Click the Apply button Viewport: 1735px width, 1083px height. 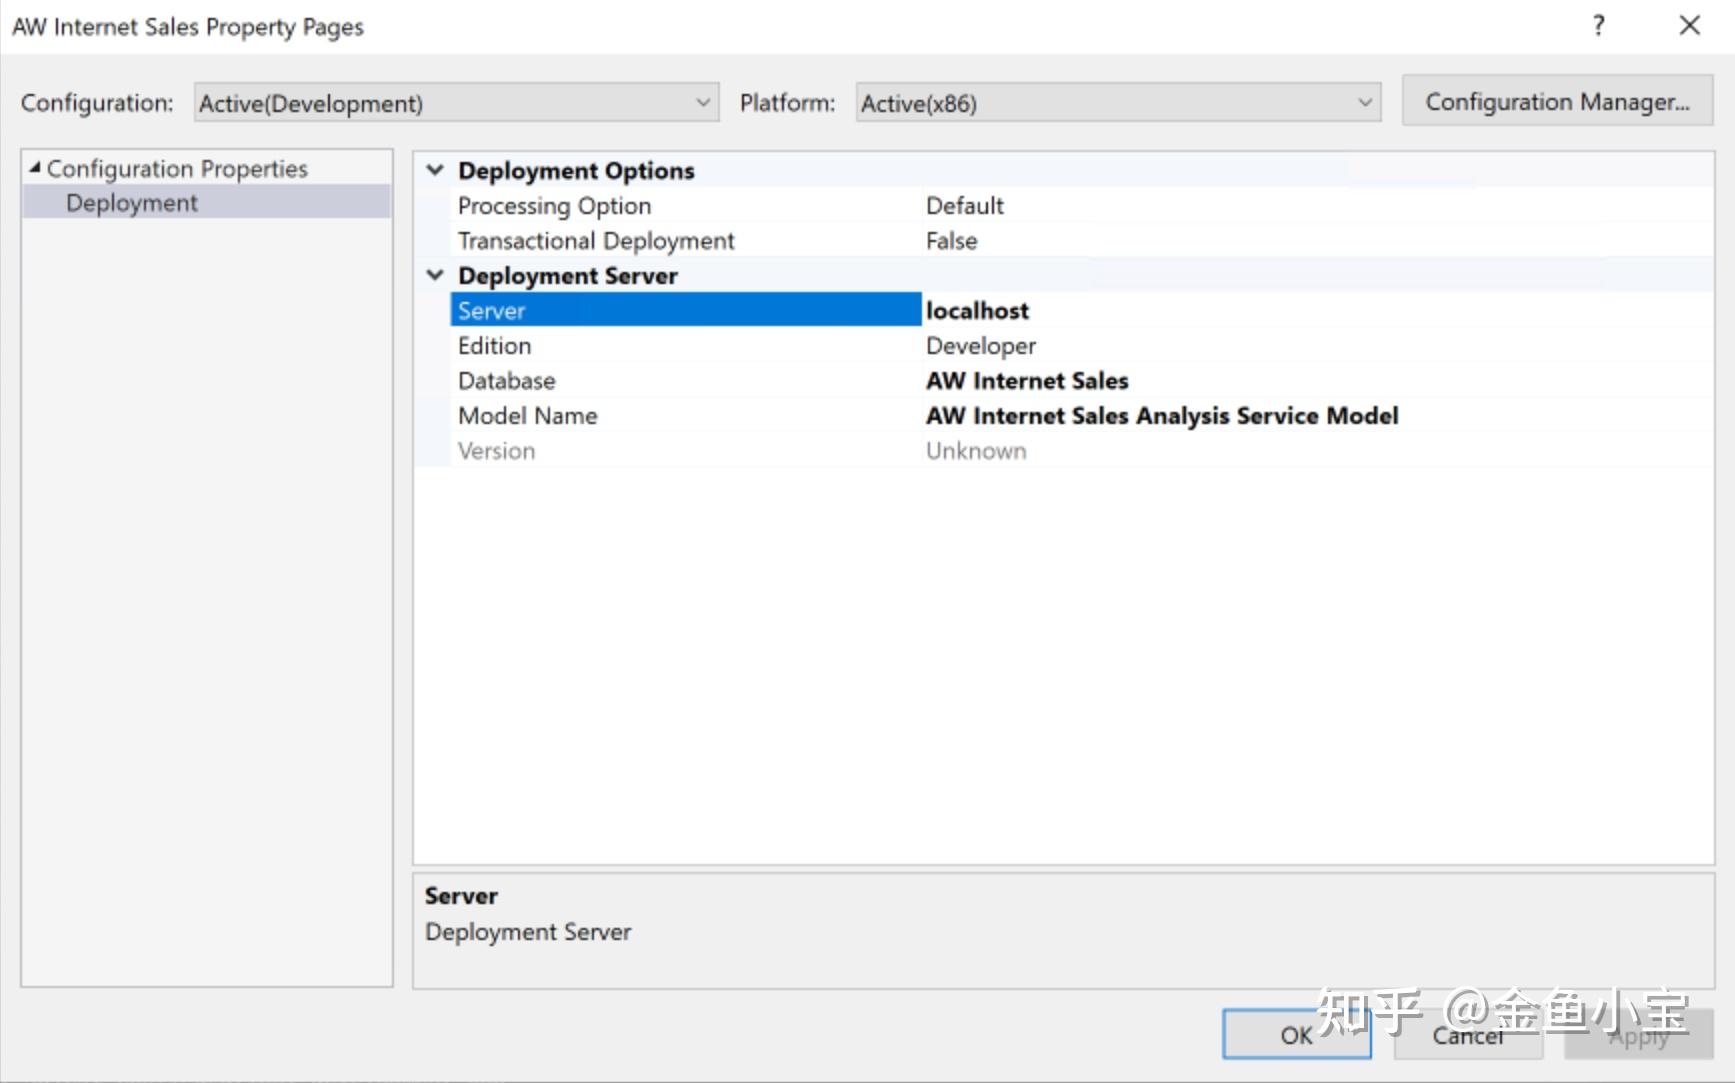tap(1637, 1036)
